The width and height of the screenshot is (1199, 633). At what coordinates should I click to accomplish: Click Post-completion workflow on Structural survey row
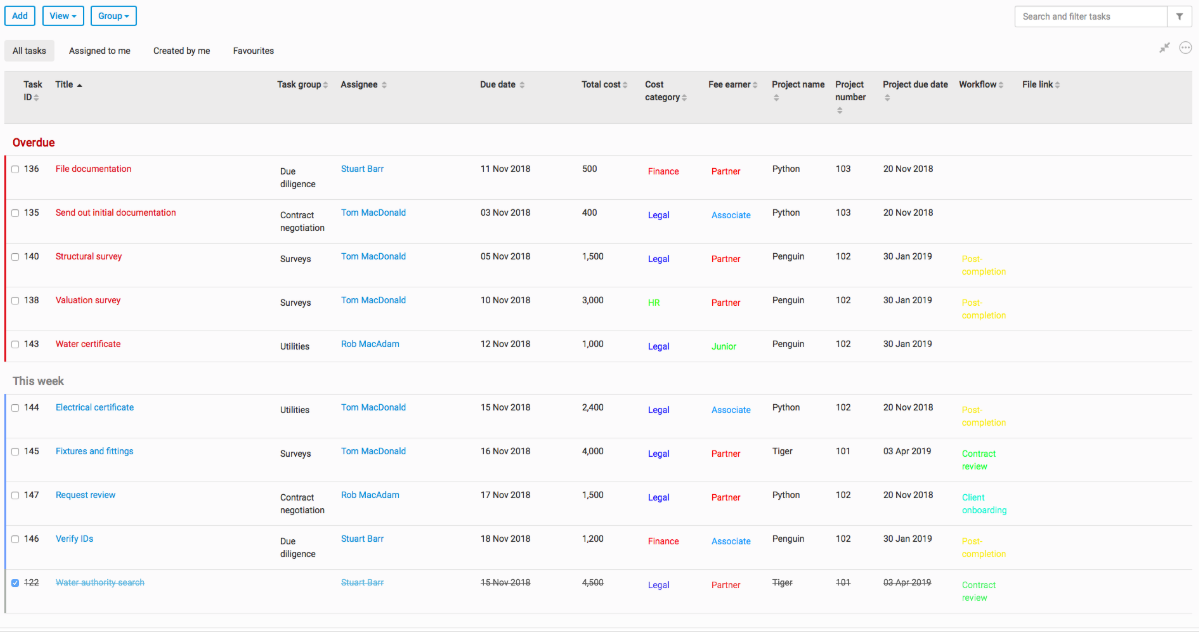tap(983, 265)
